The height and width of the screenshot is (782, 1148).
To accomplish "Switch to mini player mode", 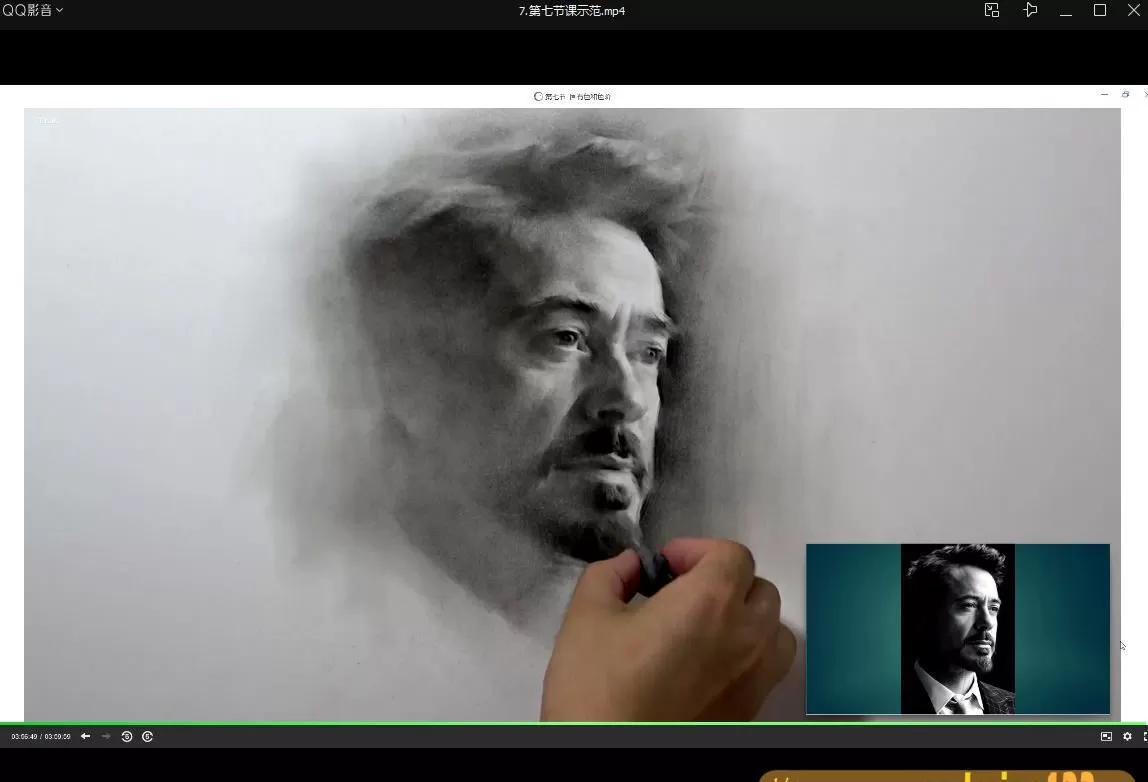I will point(991,10).
